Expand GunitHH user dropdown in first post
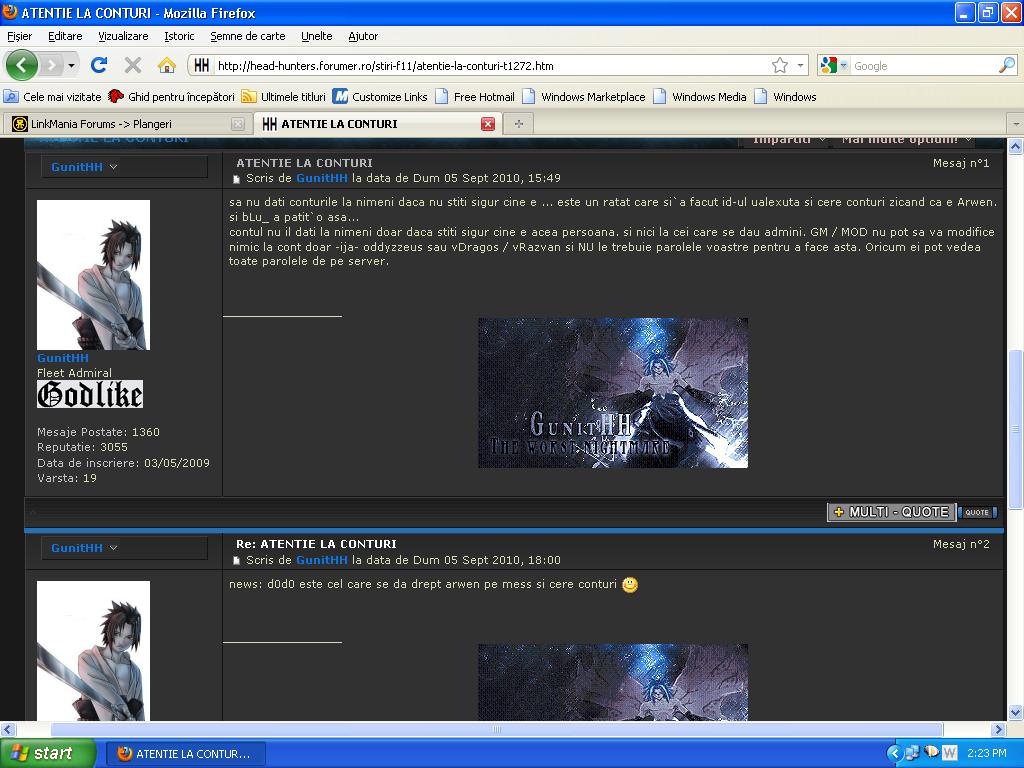Screen dimensions: 1024x768 tap(114, 167)
